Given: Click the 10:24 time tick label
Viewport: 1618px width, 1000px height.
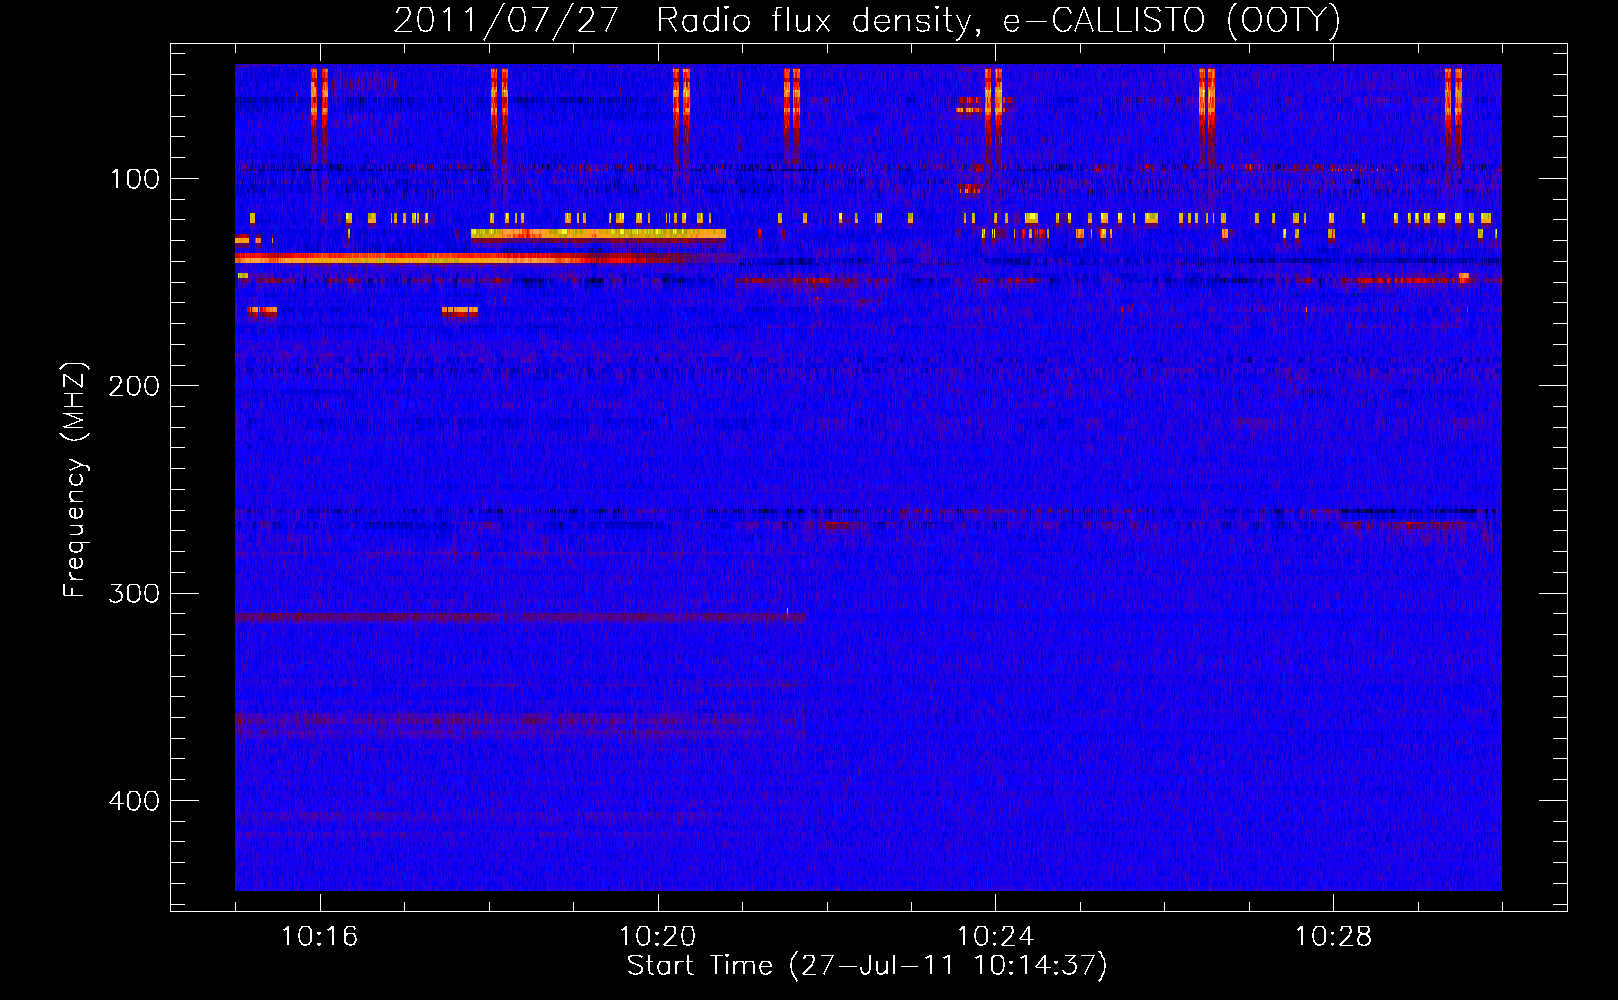Looking at the screenshot, I should pos(995,937).
